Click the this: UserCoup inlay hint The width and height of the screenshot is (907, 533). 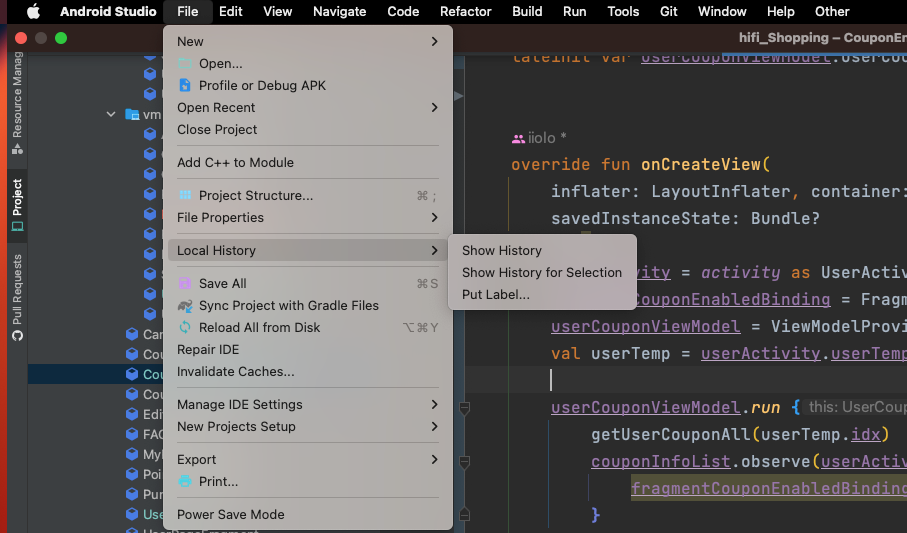tap(856, 407)
